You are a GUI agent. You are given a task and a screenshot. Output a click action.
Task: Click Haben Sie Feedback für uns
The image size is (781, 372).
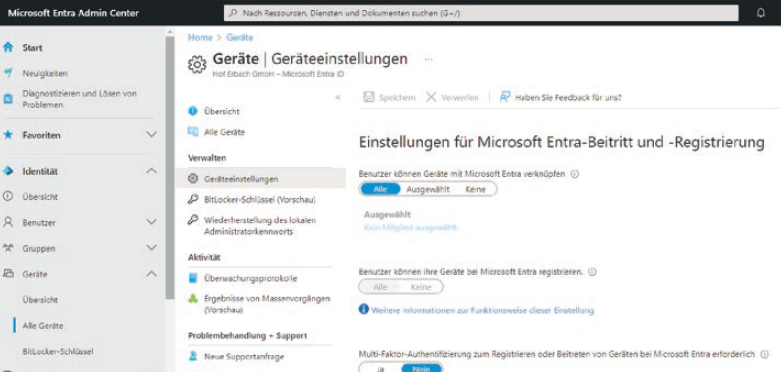pyautogui.click(x=560, y=97)
